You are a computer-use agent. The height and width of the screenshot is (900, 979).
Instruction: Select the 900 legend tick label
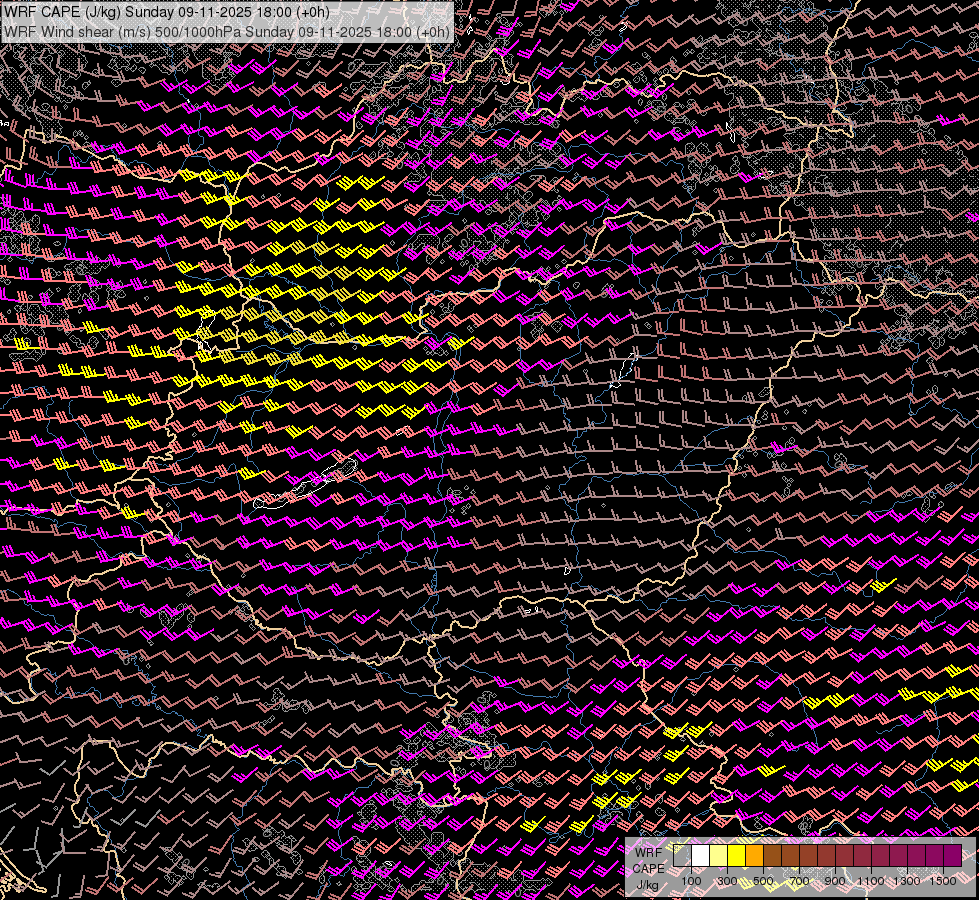click(x=835, y=881)
